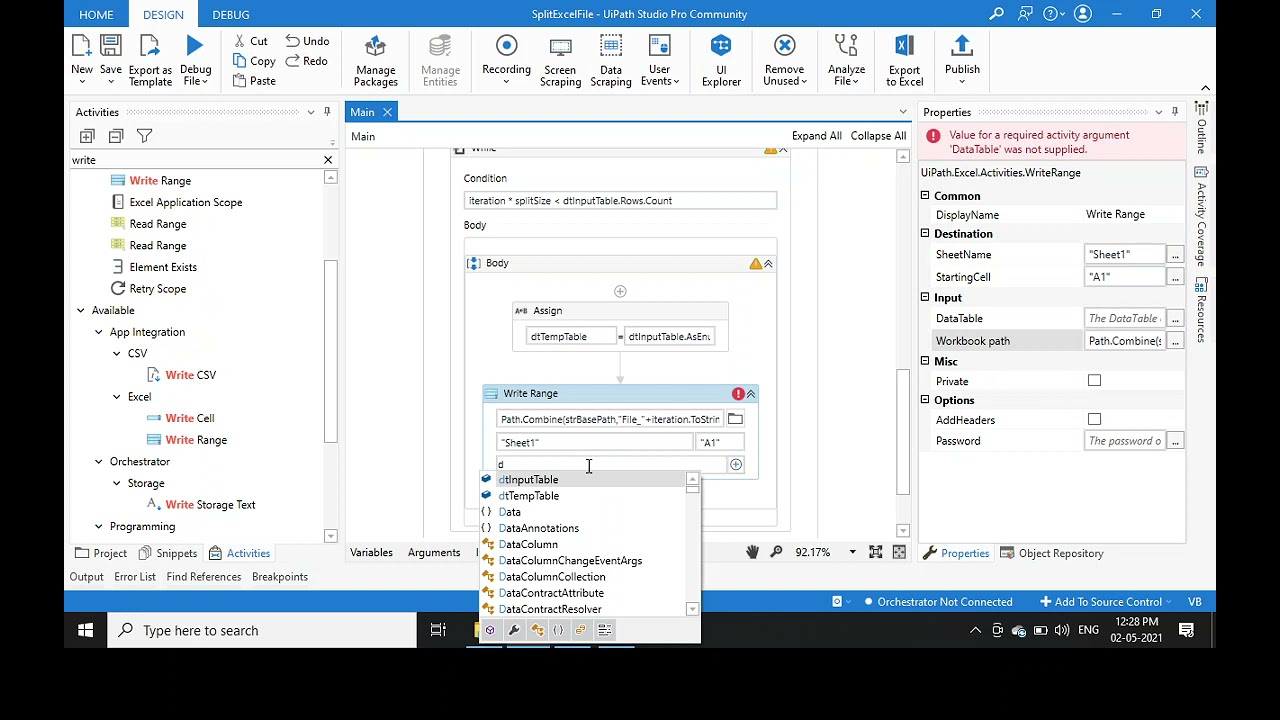Run Analyze File
Image resolution: width=1280 pixels, height=720 pixels.
846,60
